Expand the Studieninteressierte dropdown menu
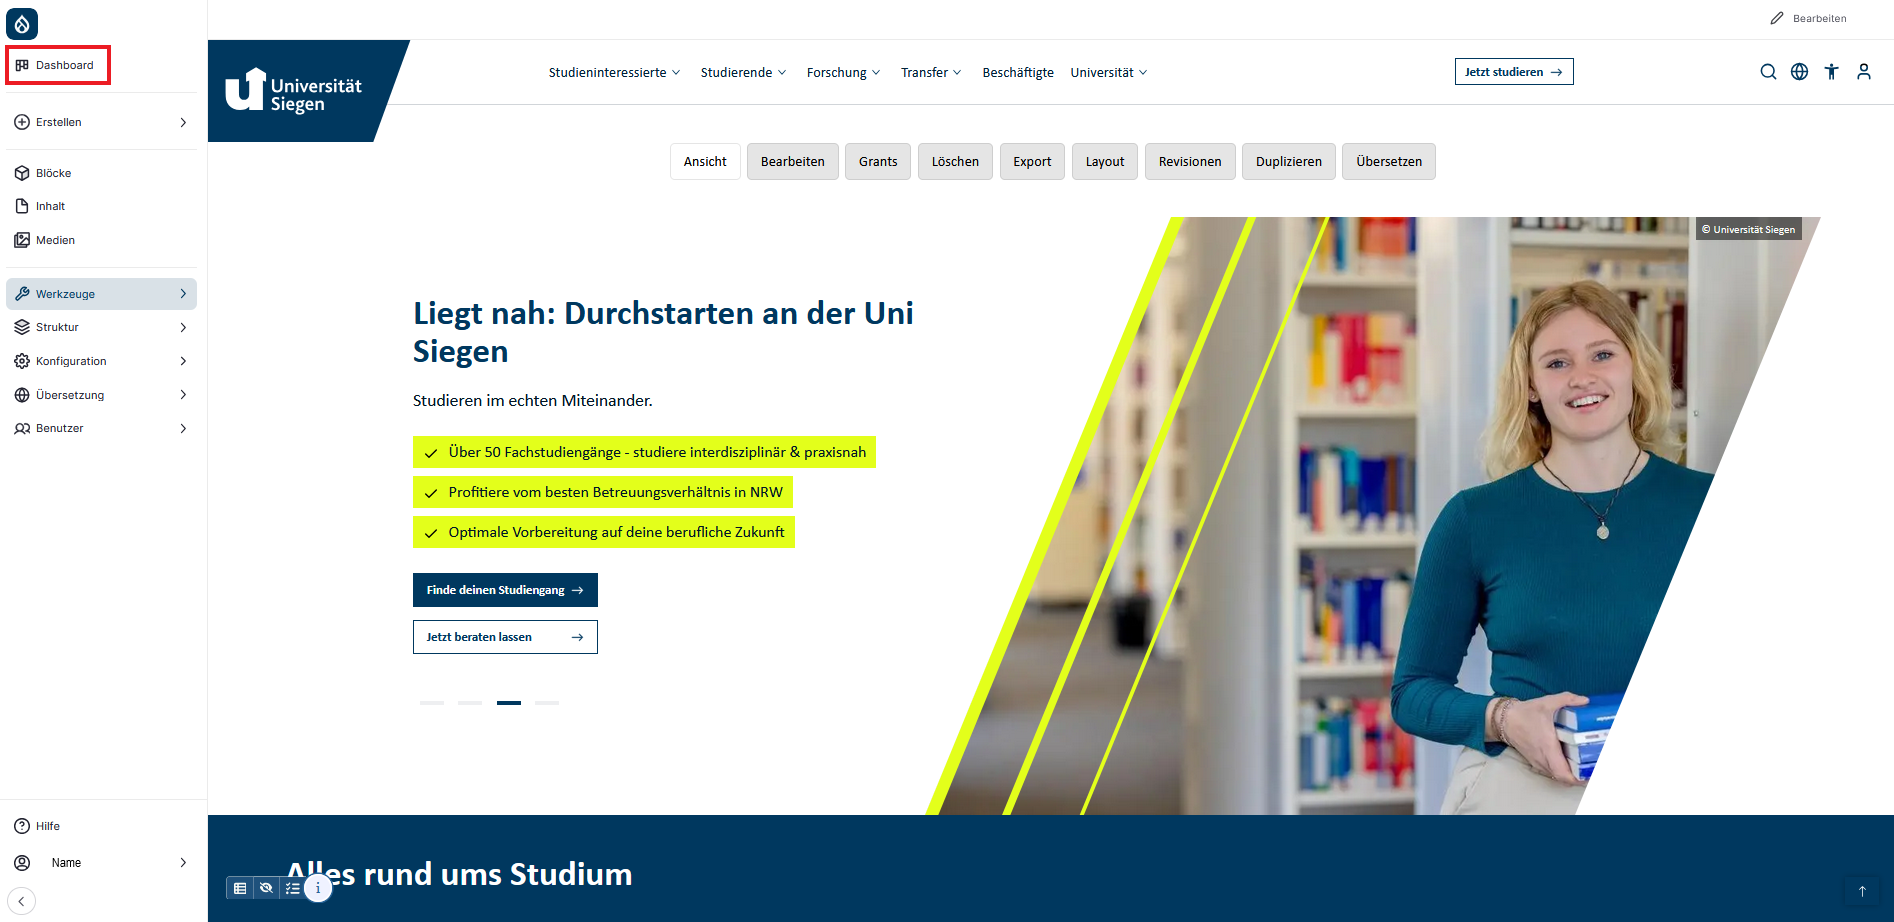 click(614, 73)
